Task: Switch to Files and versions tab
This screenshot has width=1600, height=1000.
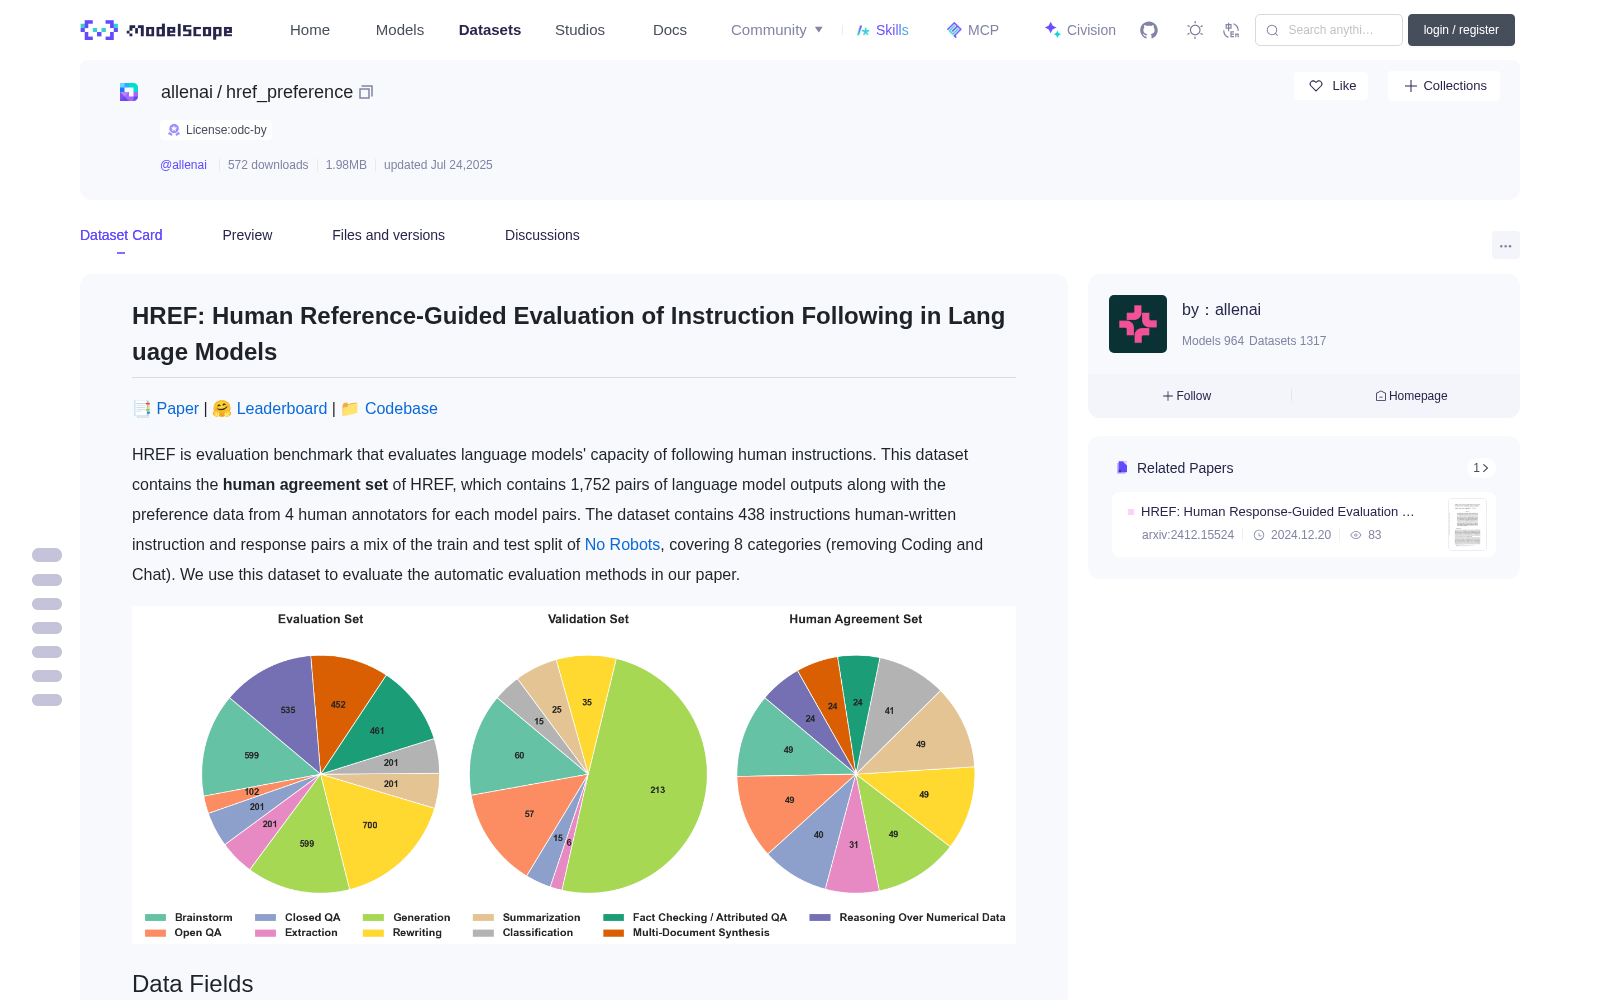Action: pyautogui.click(x=388, y=235)
